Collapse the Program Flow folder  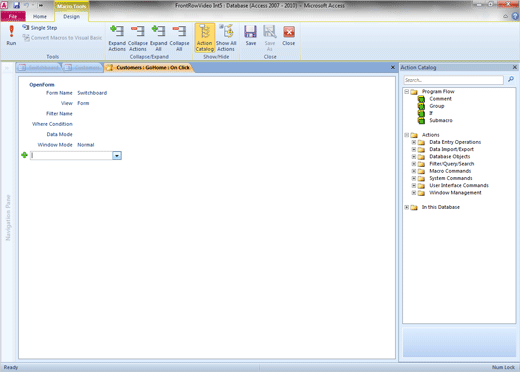(x=407, y=91)
